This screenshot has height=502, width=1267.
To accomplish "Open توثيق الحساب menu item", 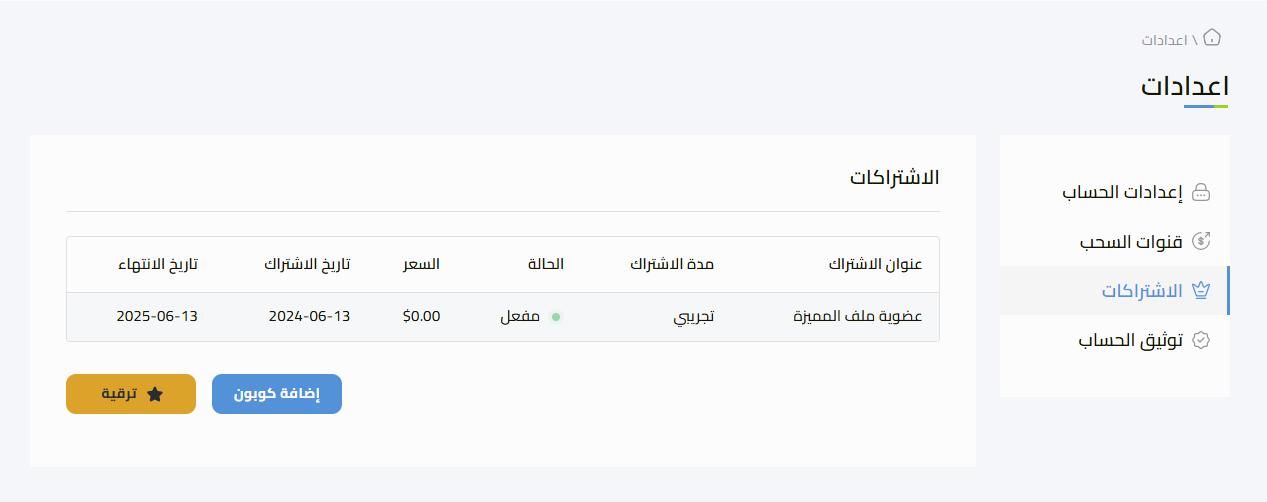I will click(1115, 341).
